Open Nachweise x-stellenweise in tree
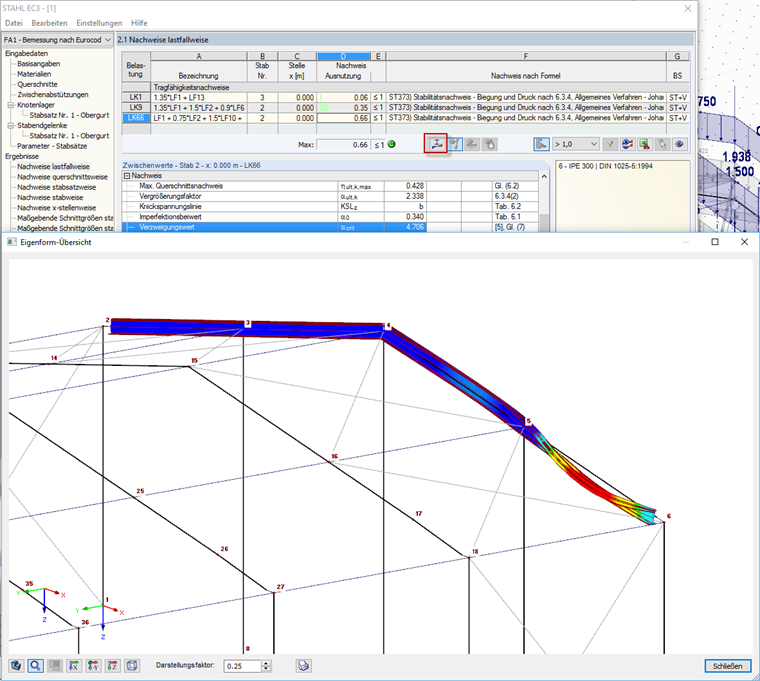Viewport: 760px width, 681px height. point(57,207)
